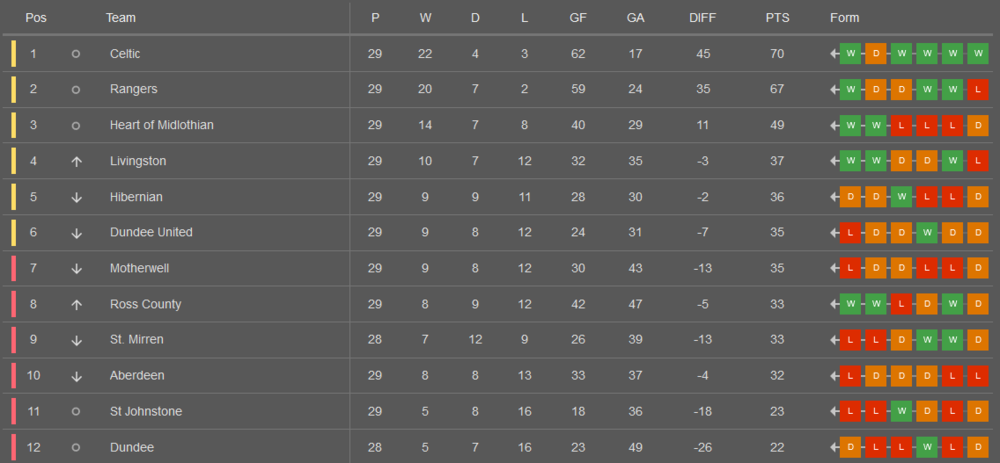
Task: Click St. Mirren's draws value 12
Action: point(475,340)
